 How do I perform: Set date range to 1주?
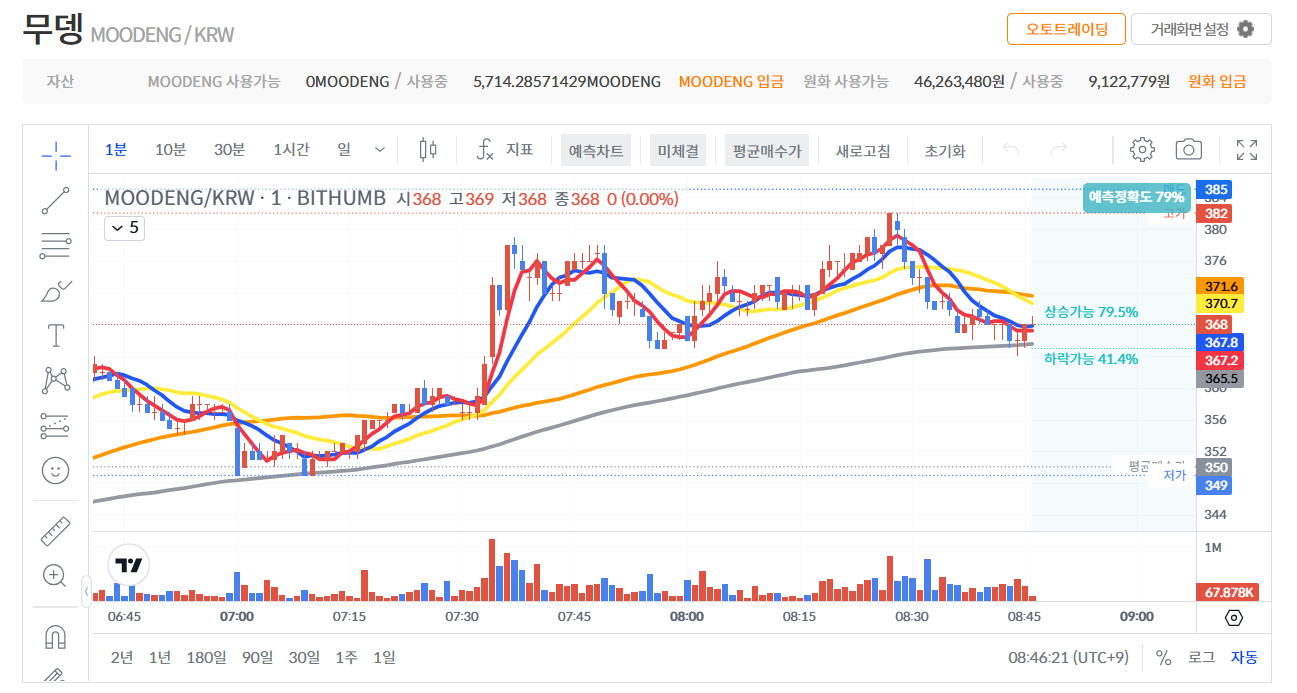(x=346, y=657)
